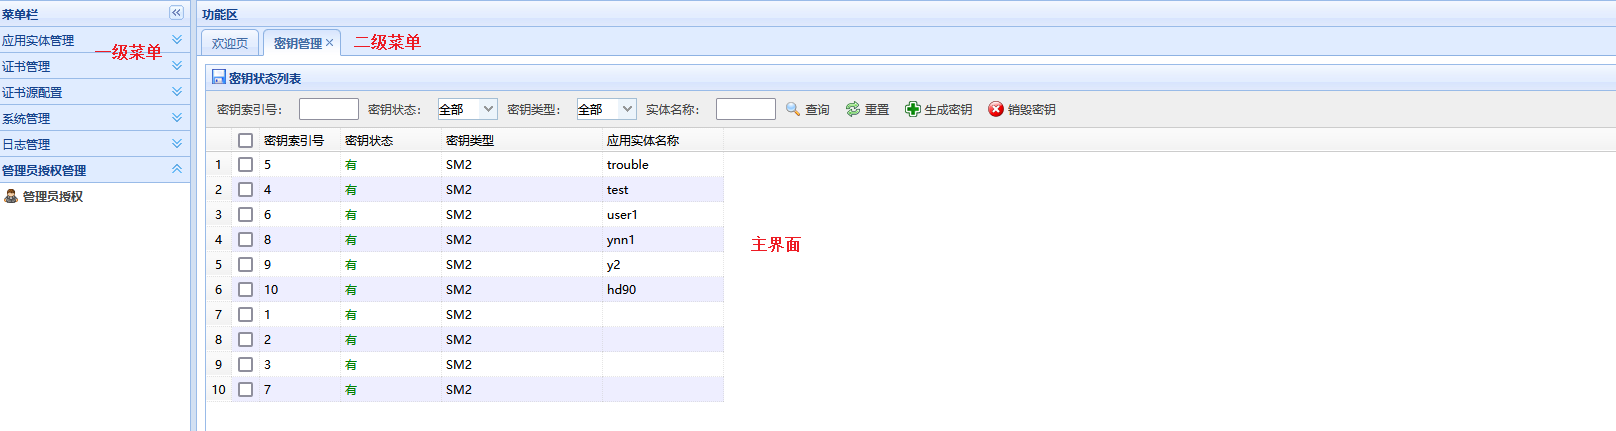Screen dimensions: 1616x431
Task: Sort by the 应用实体名称 column header
Action: coord(643,140)
